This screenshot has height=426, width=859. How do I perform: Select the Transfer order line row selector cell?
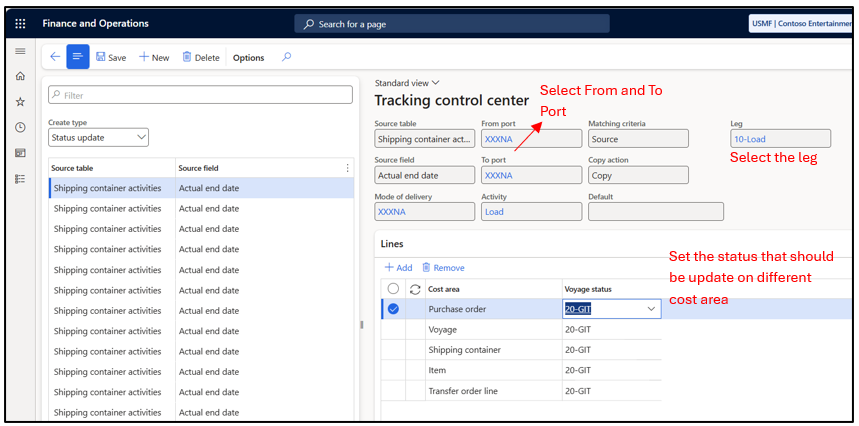pyautogui.click(x=393, y=391)
